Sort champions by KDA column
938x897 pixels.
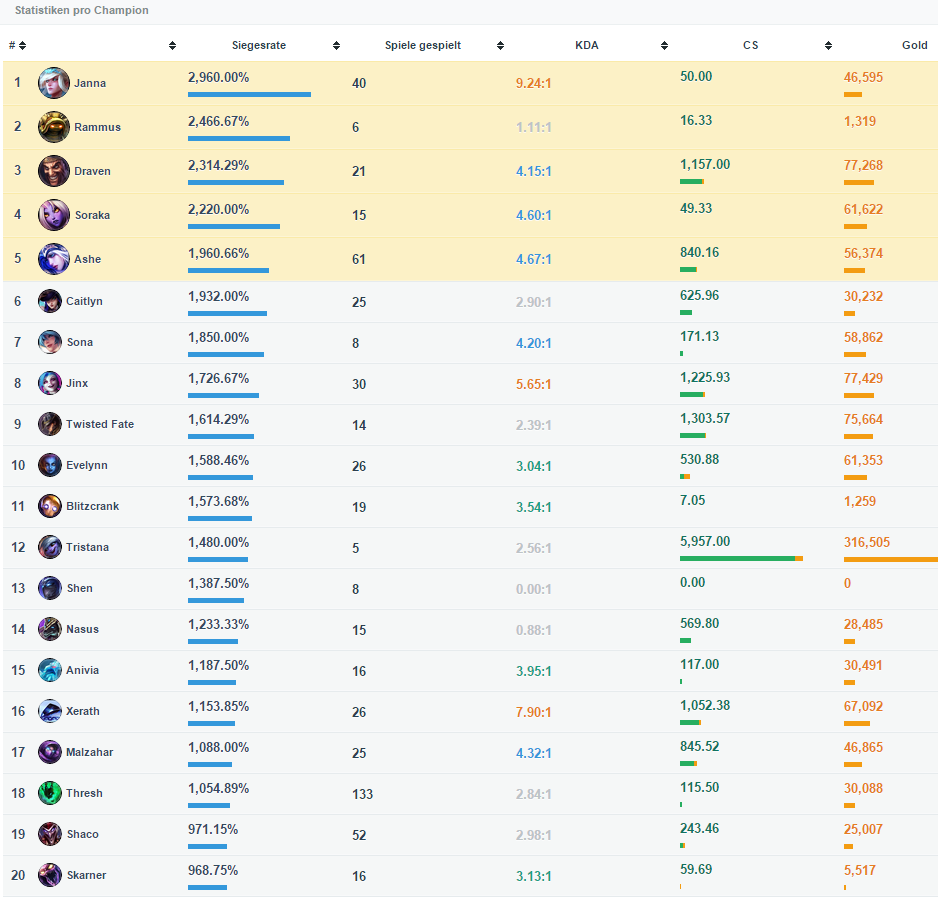[x=587, y=45]
